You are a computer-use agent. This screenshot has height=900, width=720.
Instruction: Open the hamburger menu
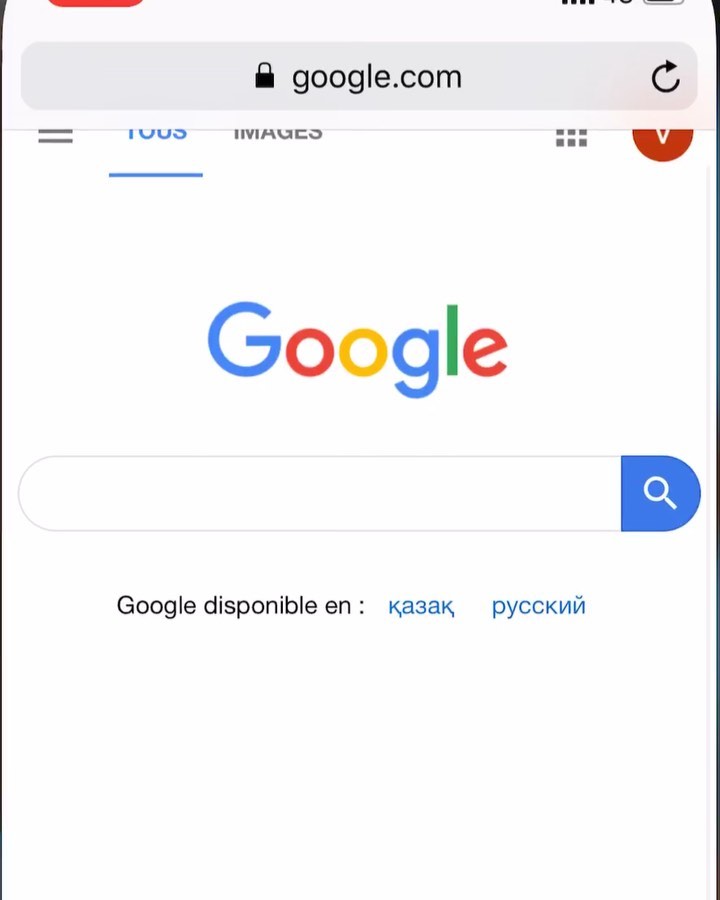(56, 136)
